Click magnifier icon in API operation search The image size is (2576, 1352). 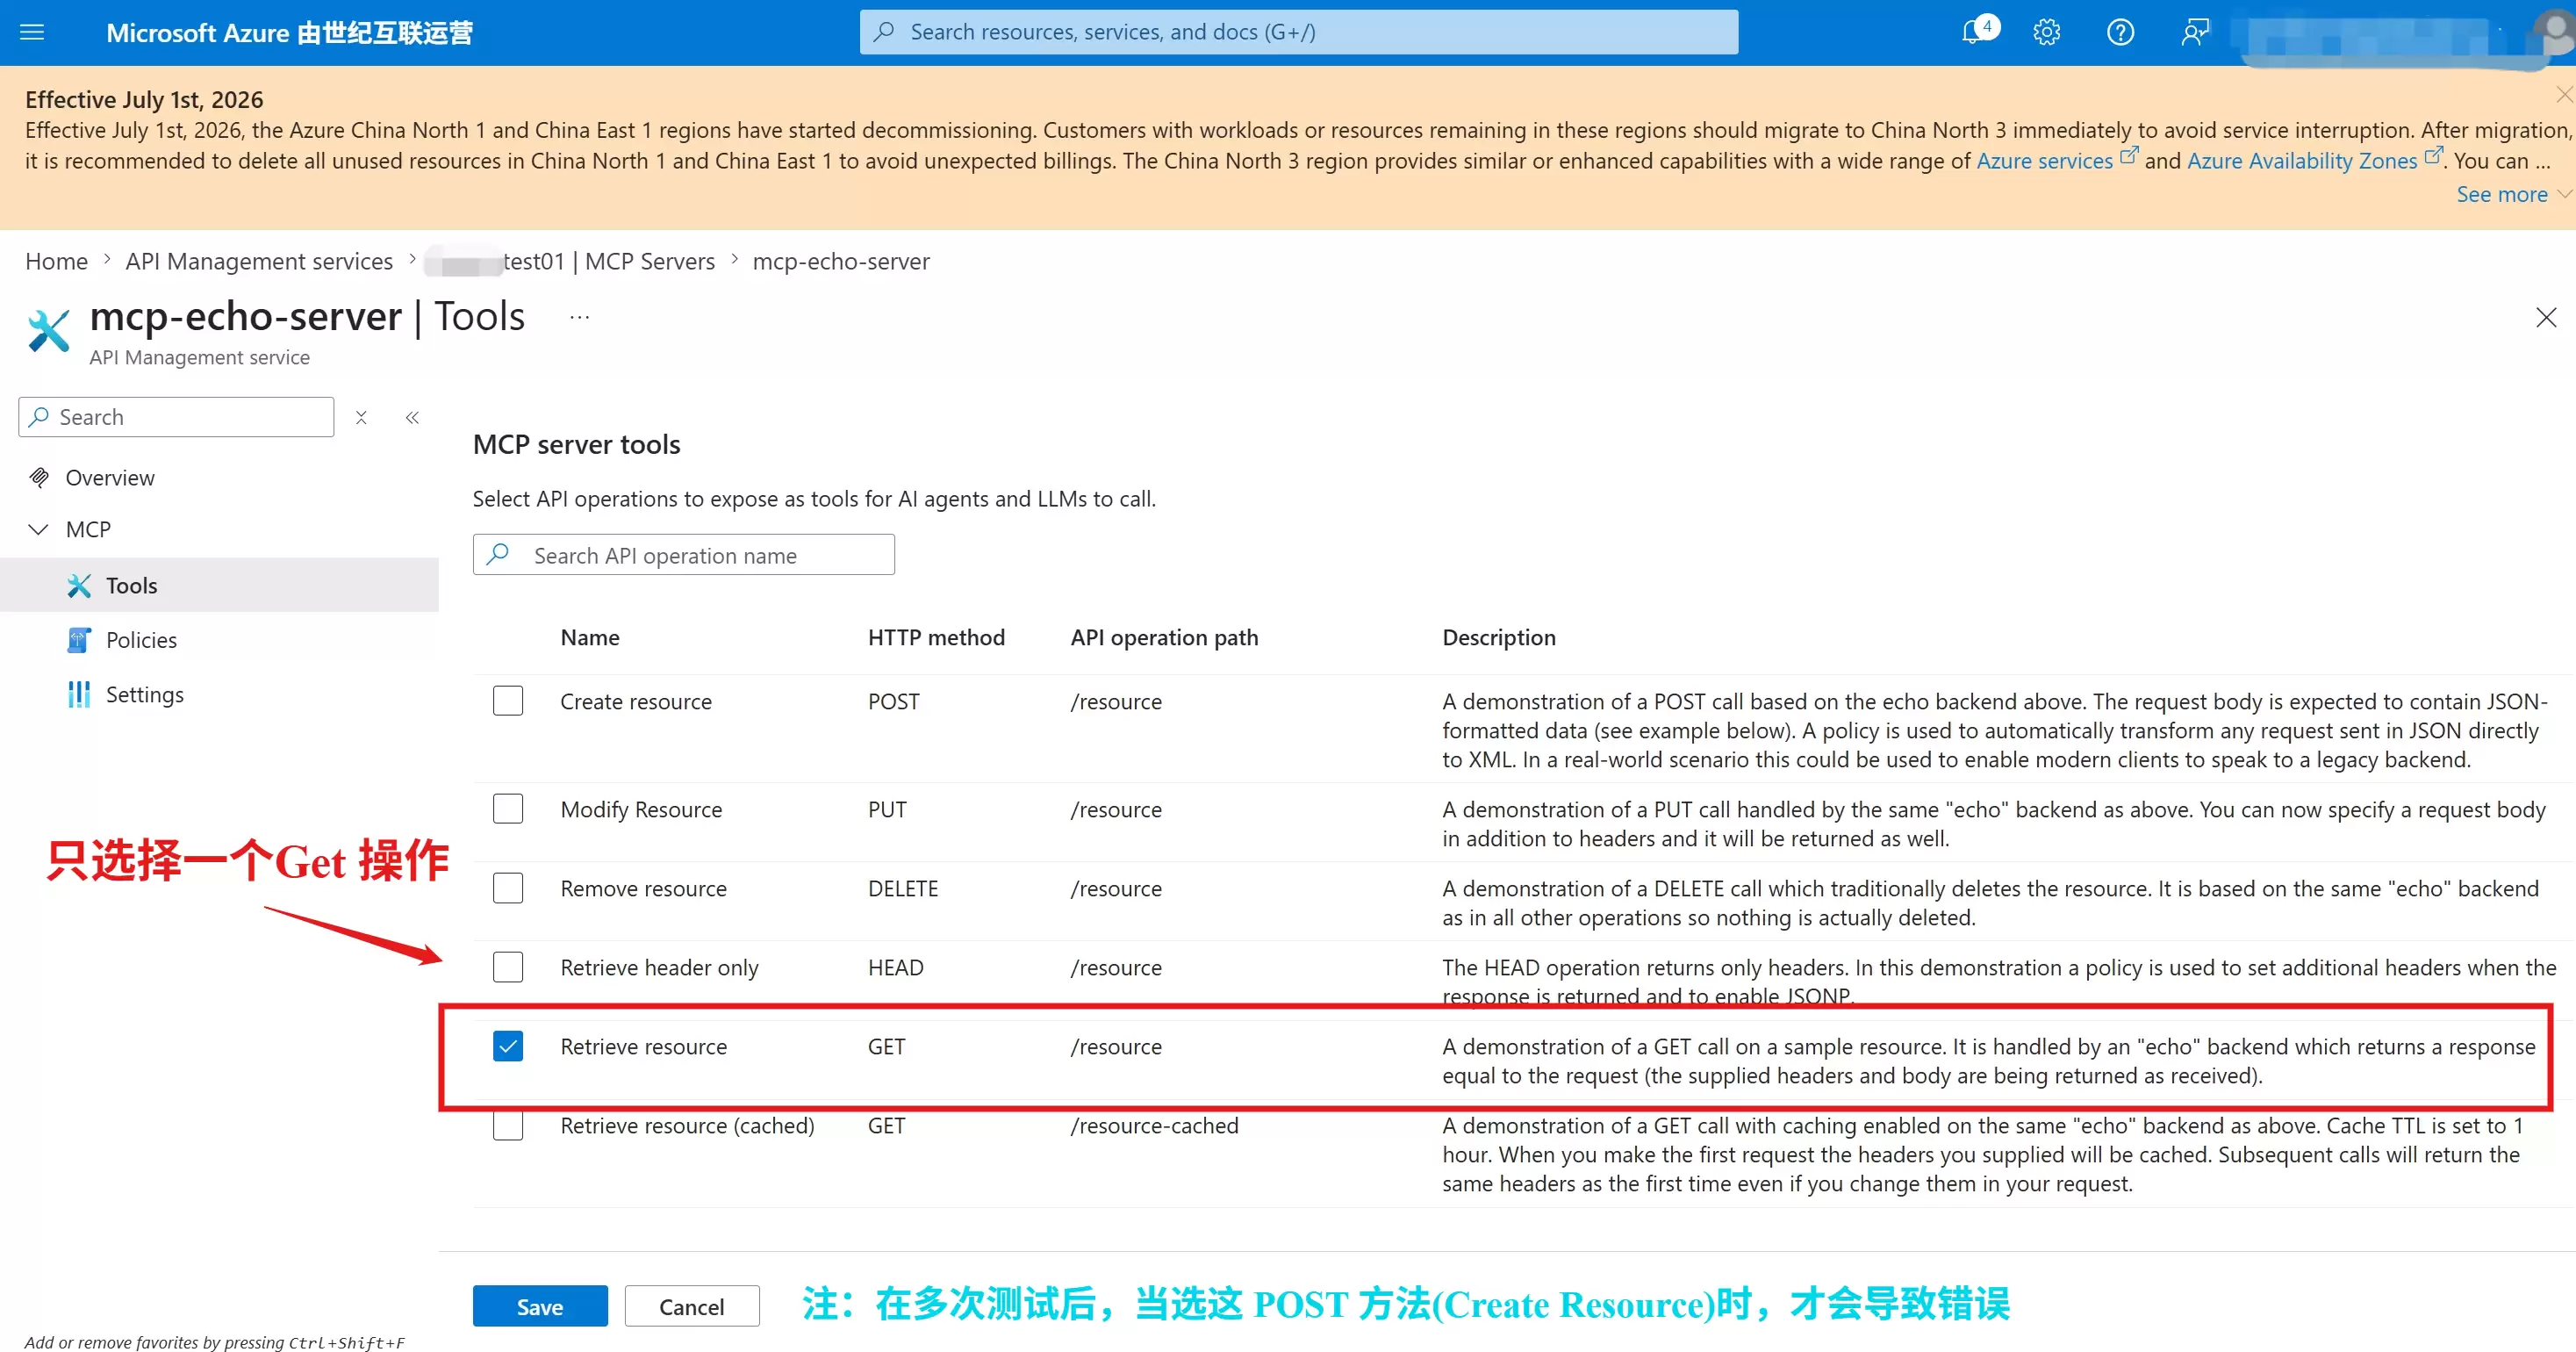tap(498, 554)
